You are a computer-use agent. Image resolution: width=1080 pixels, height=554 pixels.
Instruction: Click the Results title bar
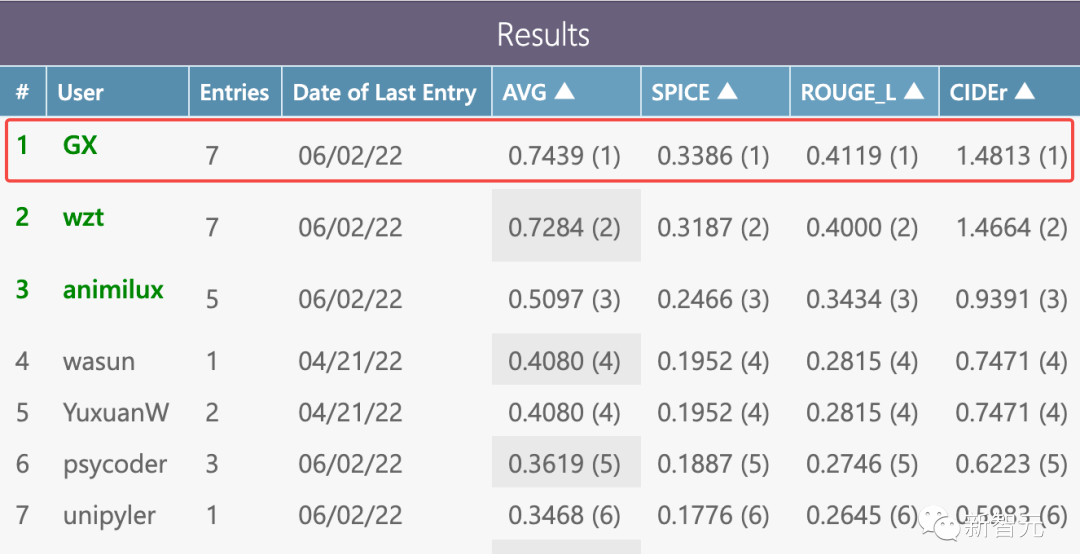542,35
